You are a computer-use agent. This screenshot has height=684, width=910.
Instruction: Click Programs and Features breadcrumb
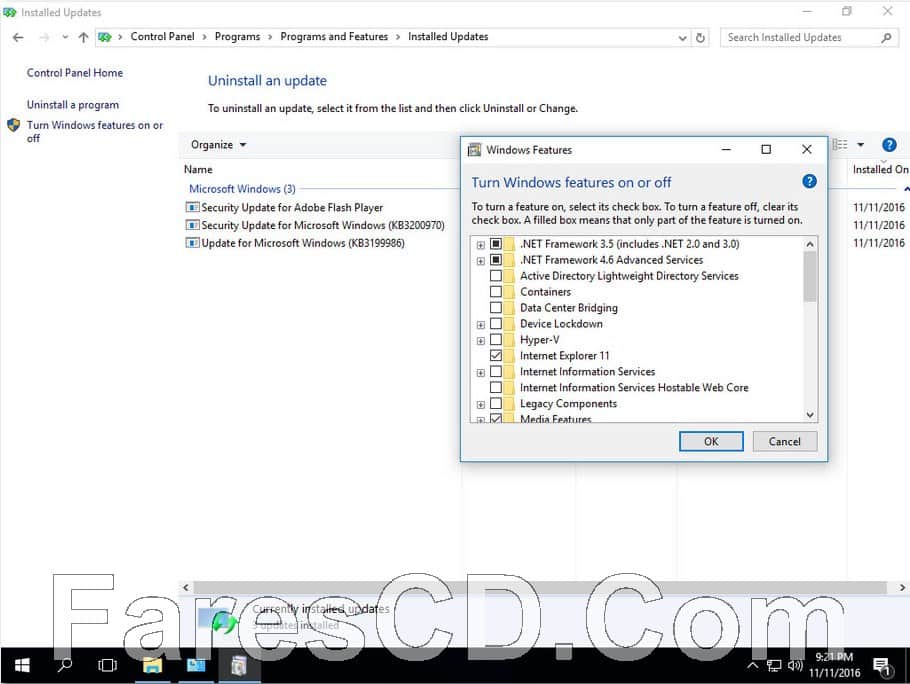334,37
